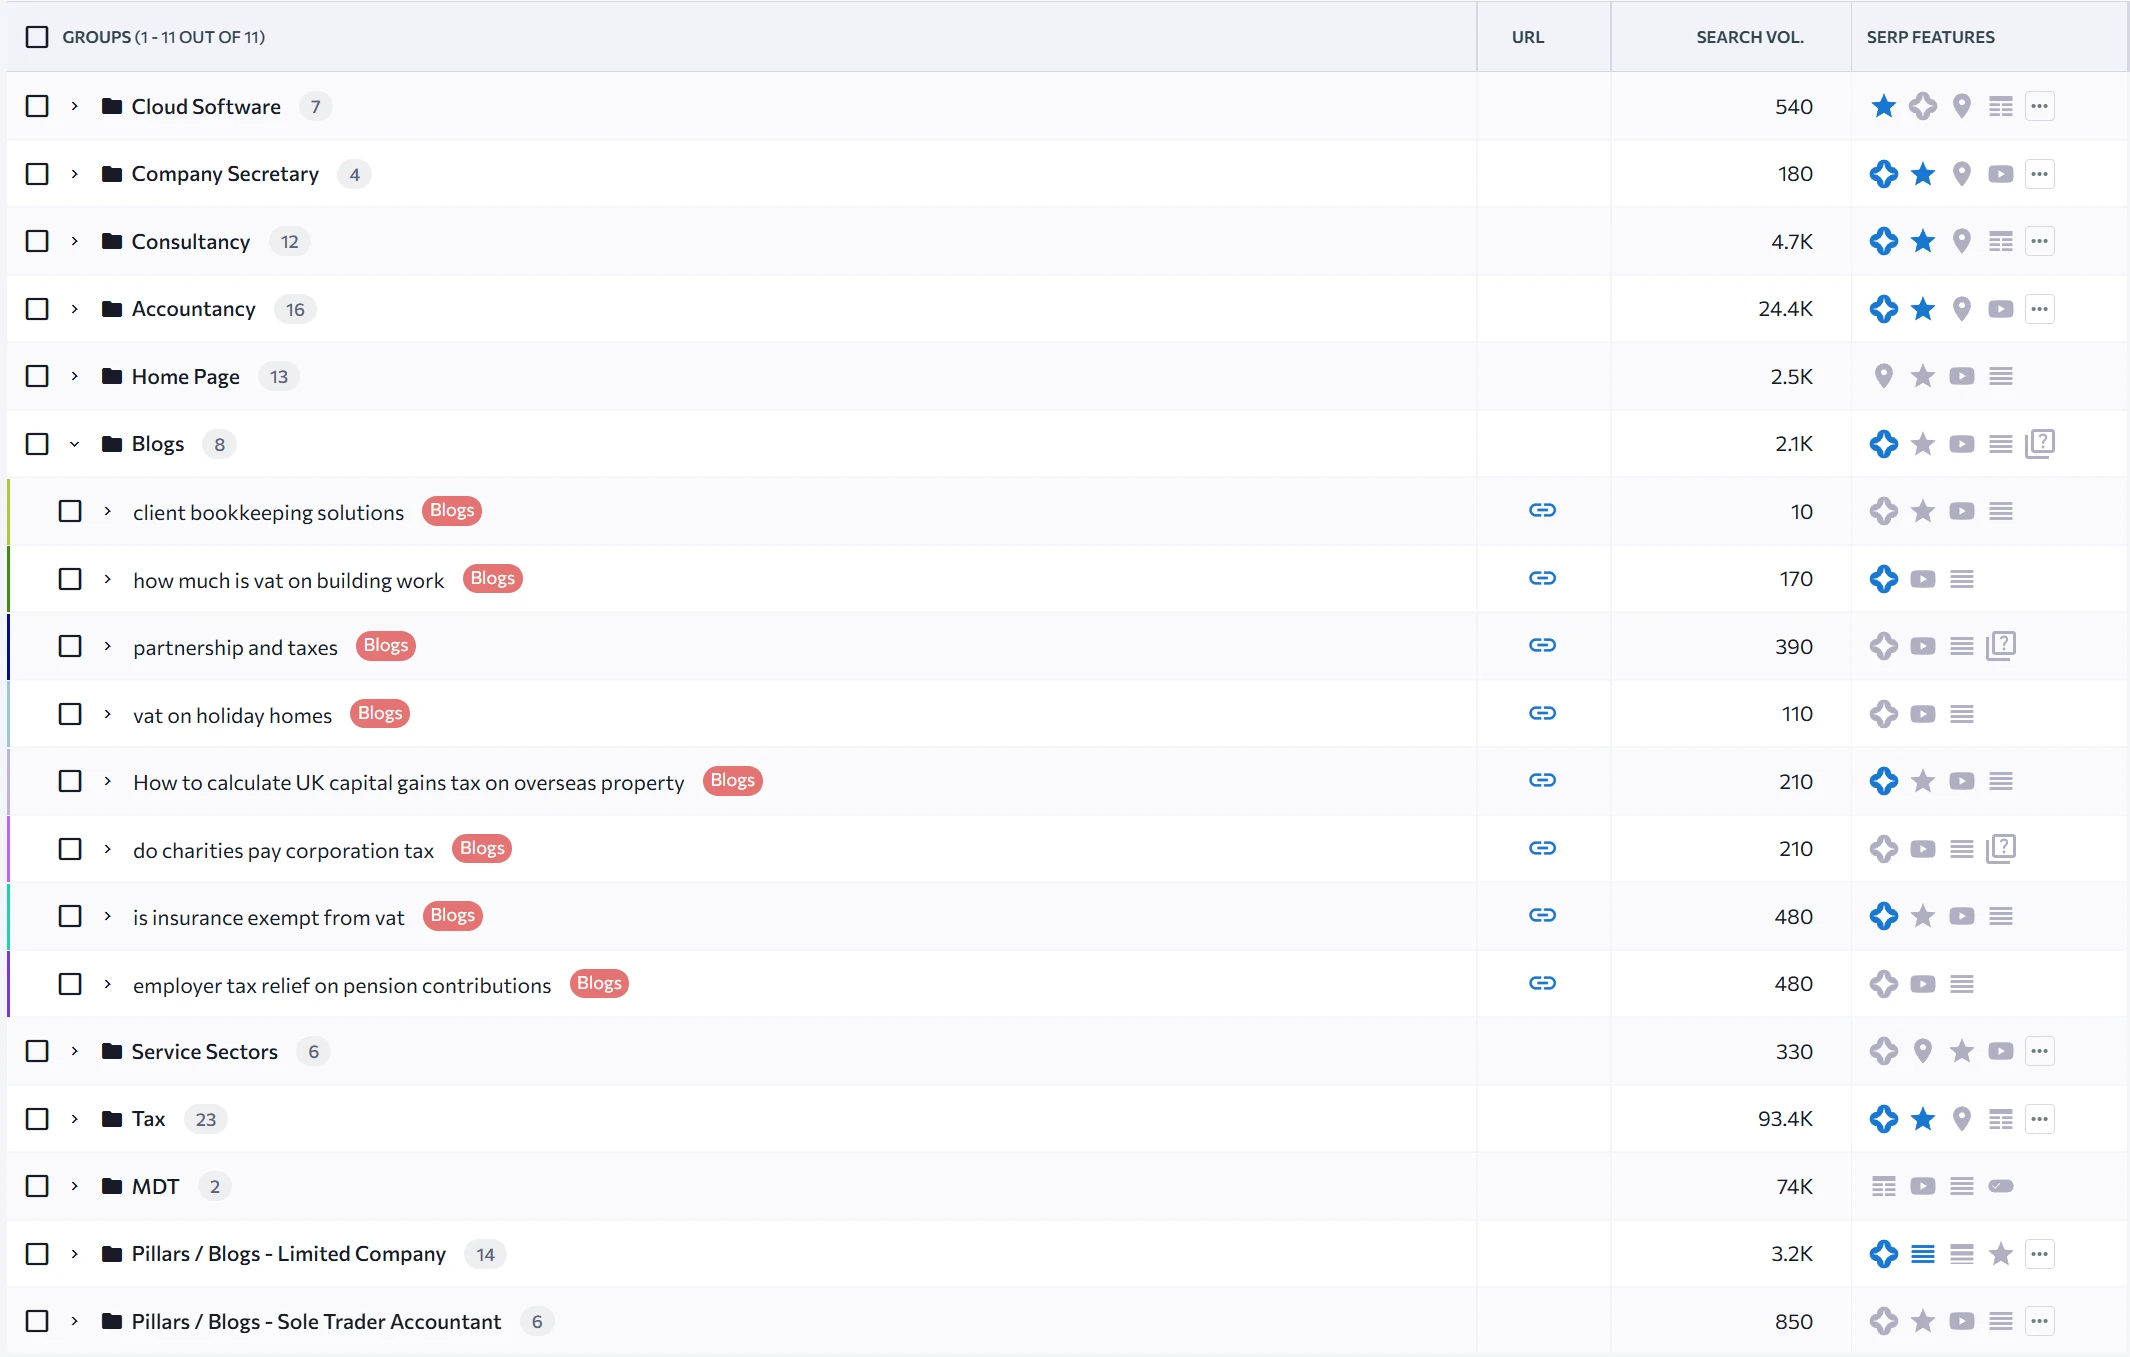Open URL link for is insurance exempt from vat
Image resolution: width=2130 pixels, height=1357 pixels.
(x=1542, y=916)
